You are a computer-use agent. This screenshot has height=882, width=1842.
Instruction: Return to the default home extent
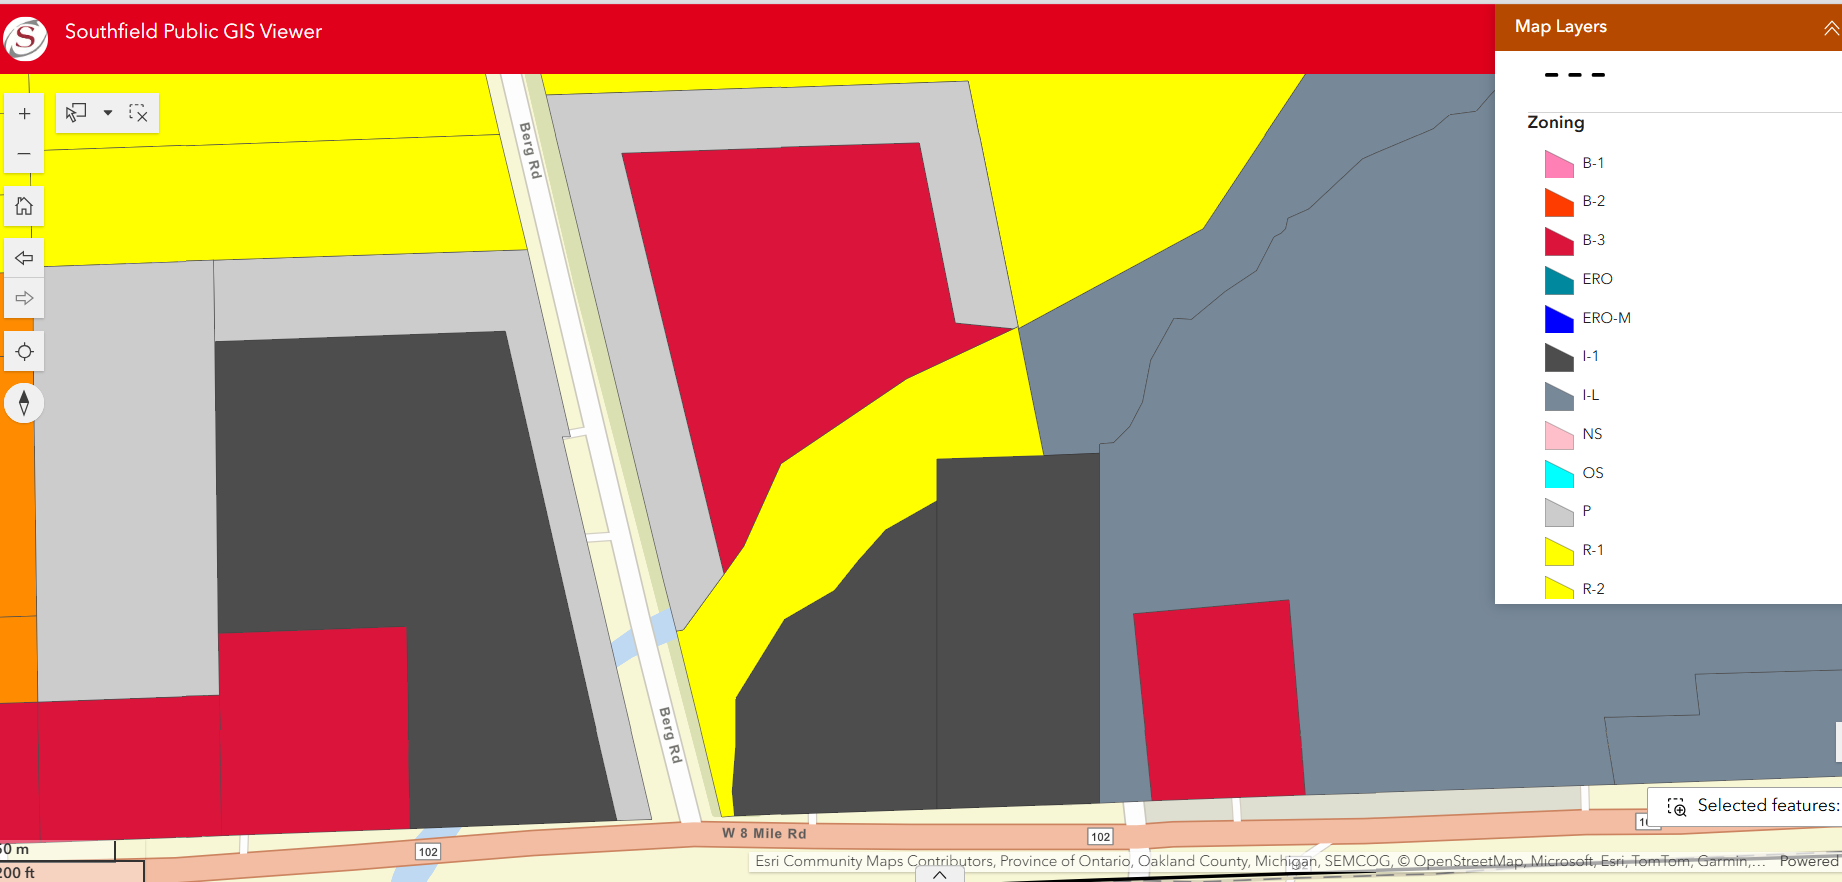[x=24, y=206]
